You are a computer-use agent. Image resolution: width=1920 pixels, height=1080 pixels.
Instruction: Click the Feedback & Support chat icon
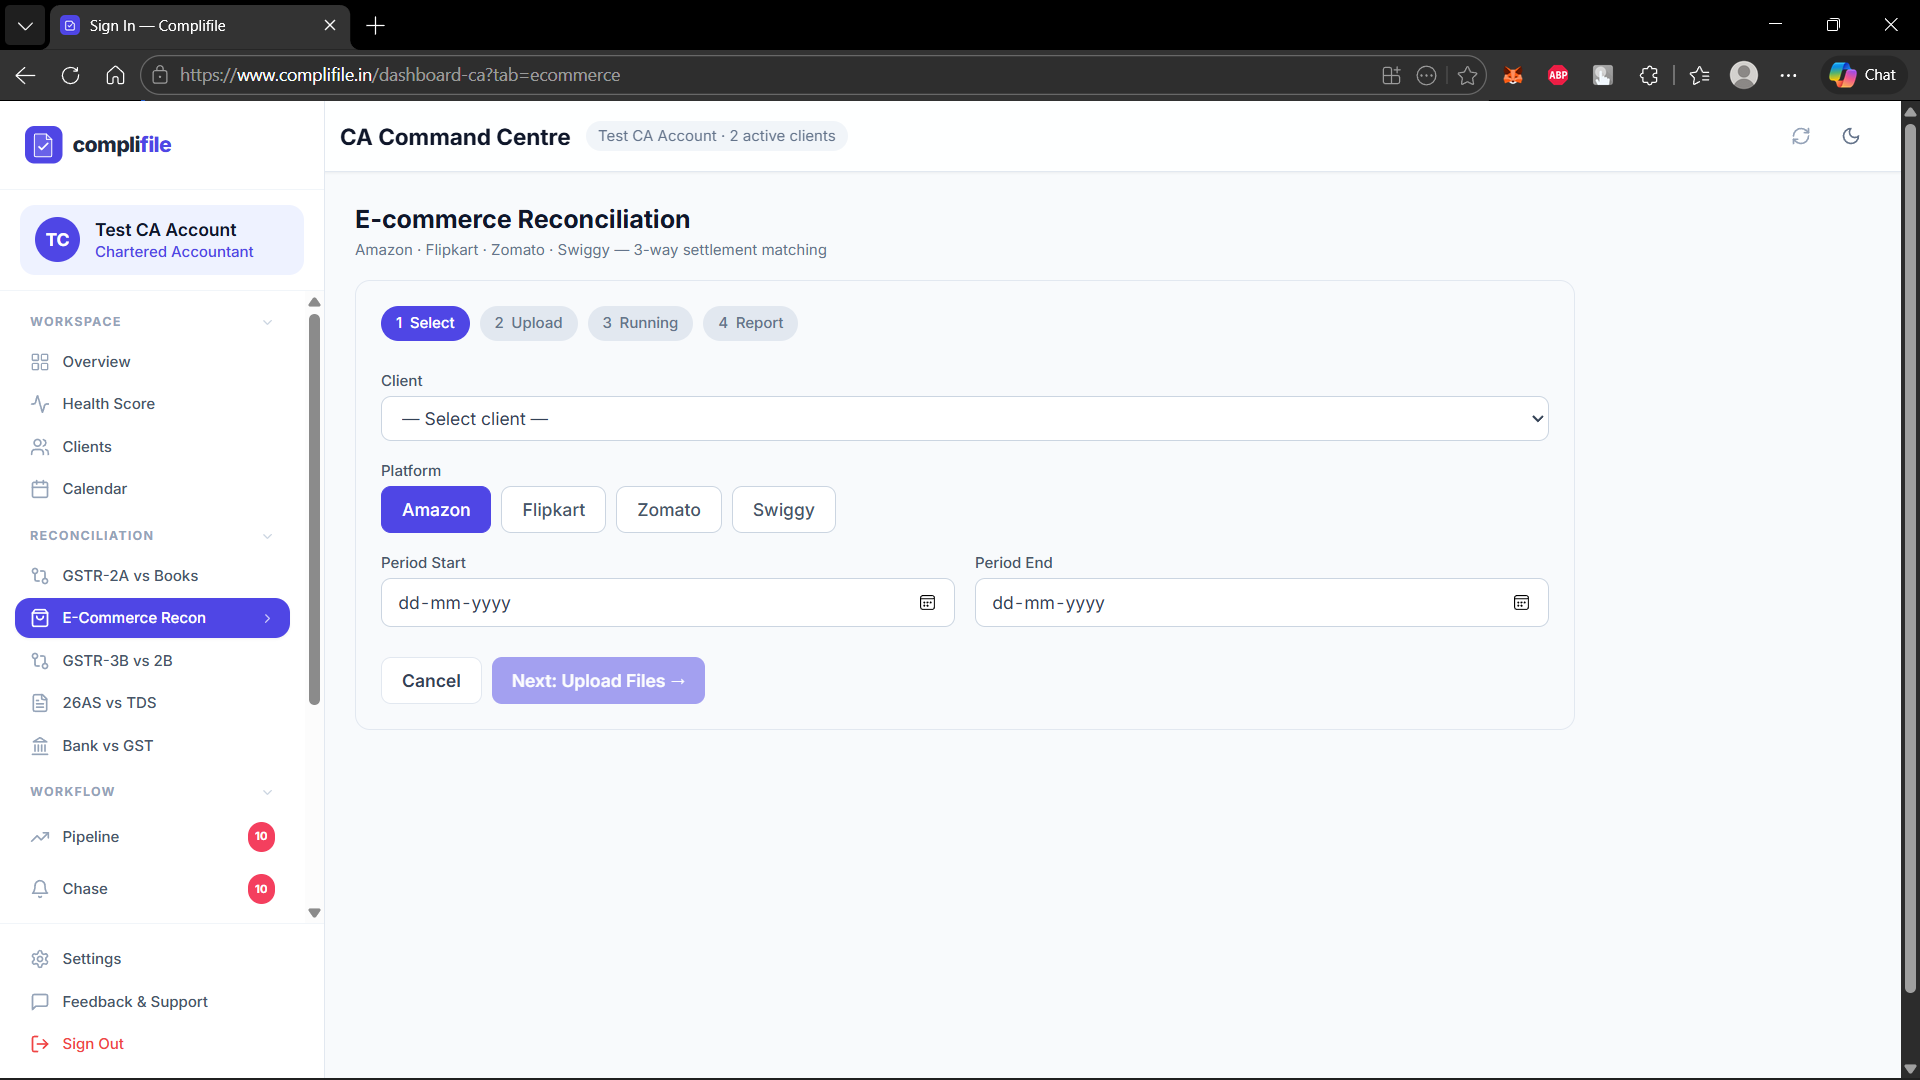pyautogui.click(x=40, y=1002)
